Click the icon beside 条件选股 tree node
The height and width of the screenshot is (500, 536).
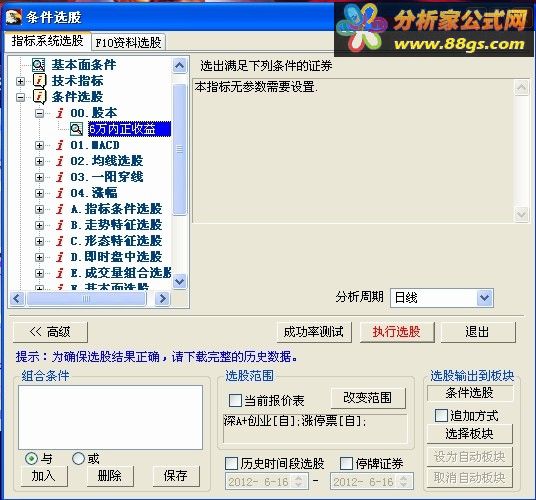39,97
